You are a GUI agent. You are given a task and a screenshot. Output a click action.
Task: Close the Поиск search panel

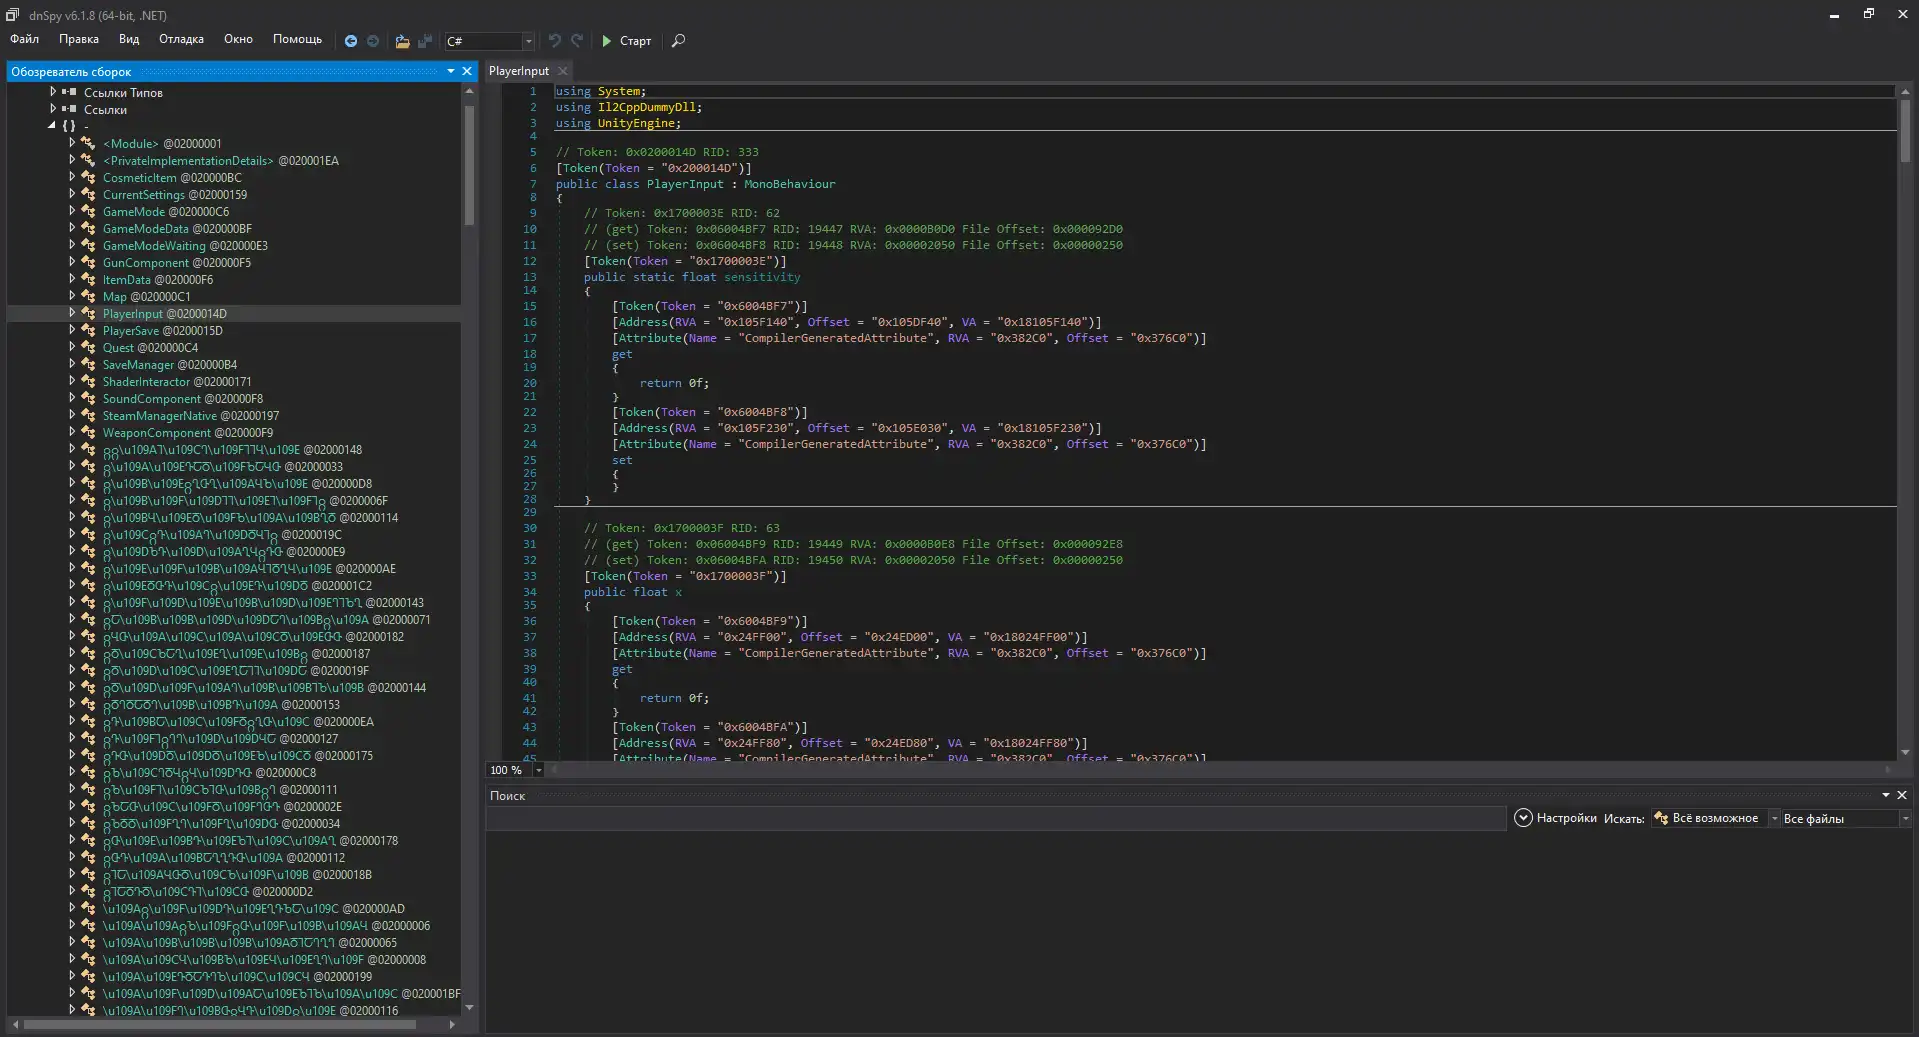click(1902, 795)
